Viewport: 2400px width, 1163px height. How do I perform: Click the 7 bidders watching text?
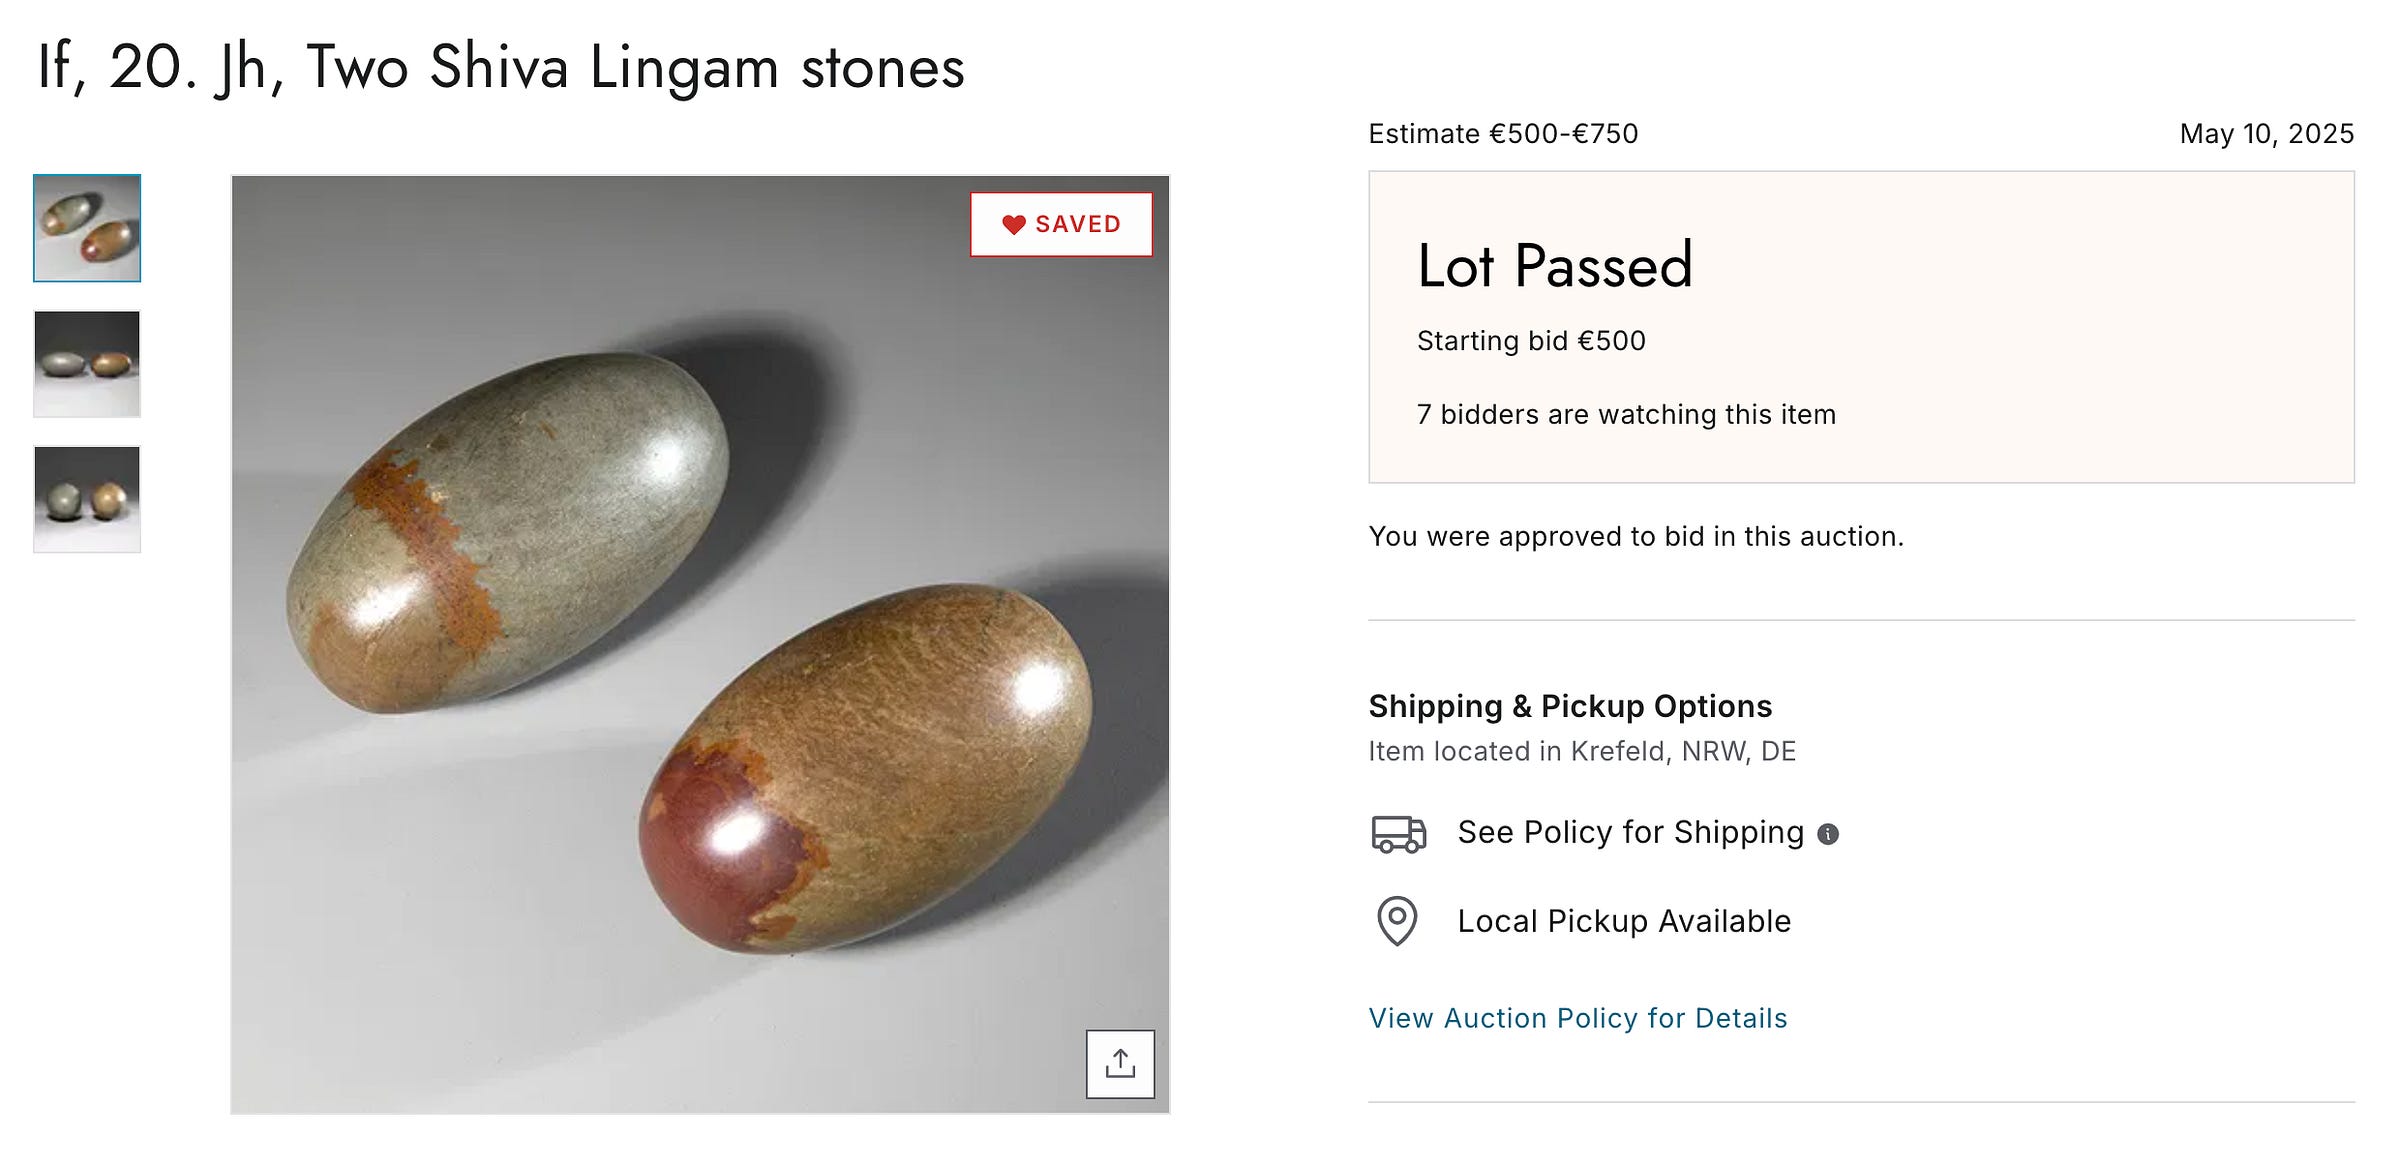[1626, 415]
